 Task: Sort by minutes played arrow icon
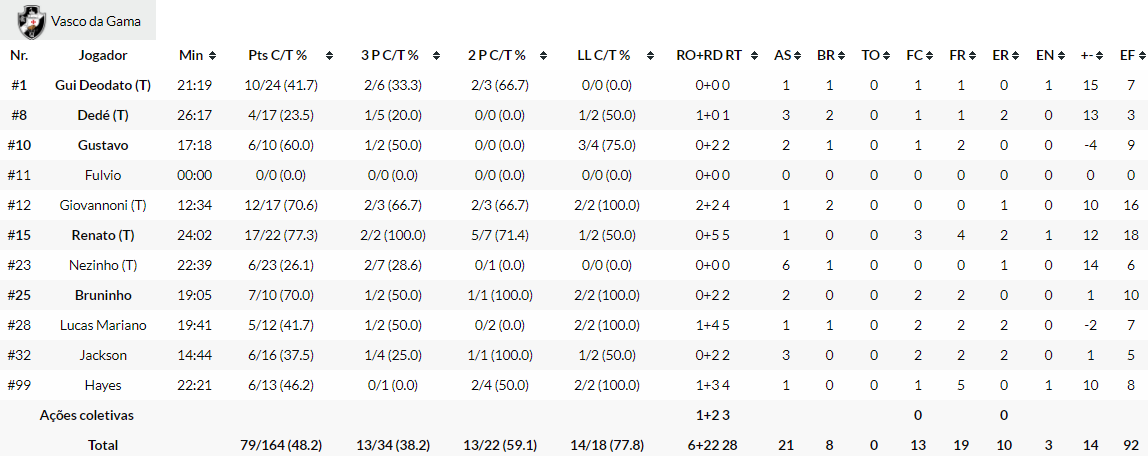pos(212,56)
